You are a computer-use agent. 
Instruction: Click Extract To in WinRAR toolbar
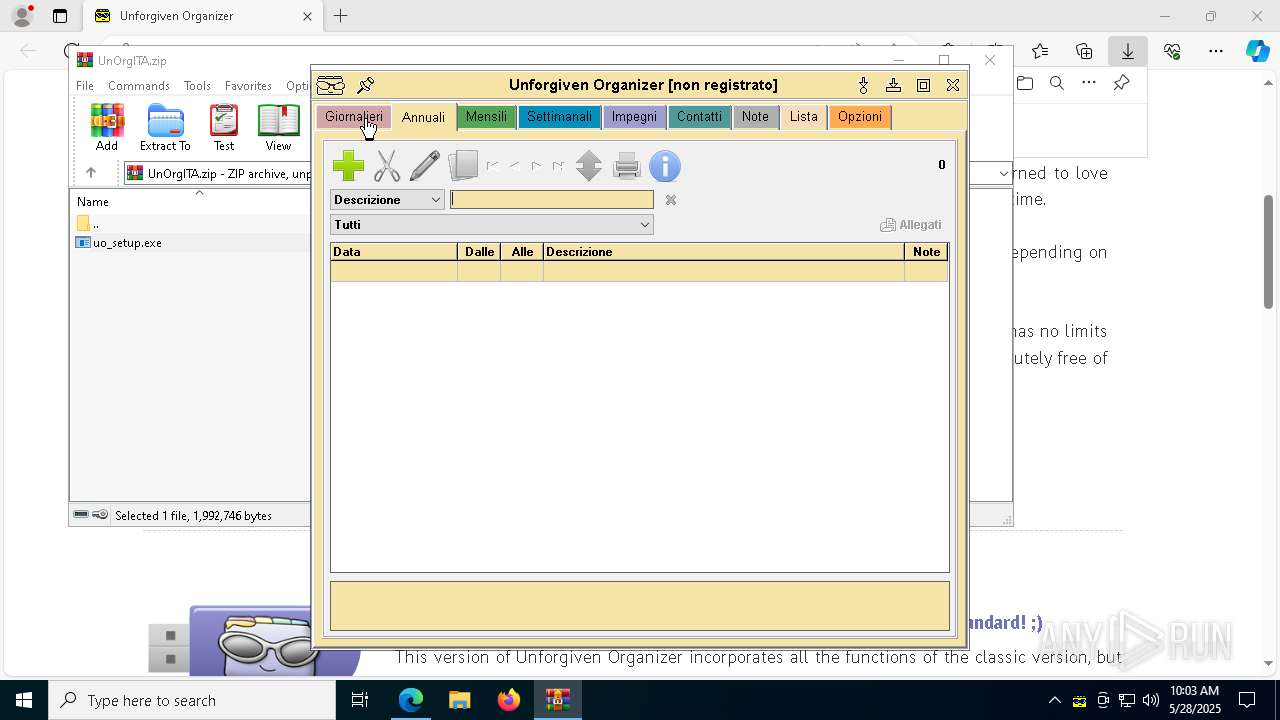click(165, 128)
